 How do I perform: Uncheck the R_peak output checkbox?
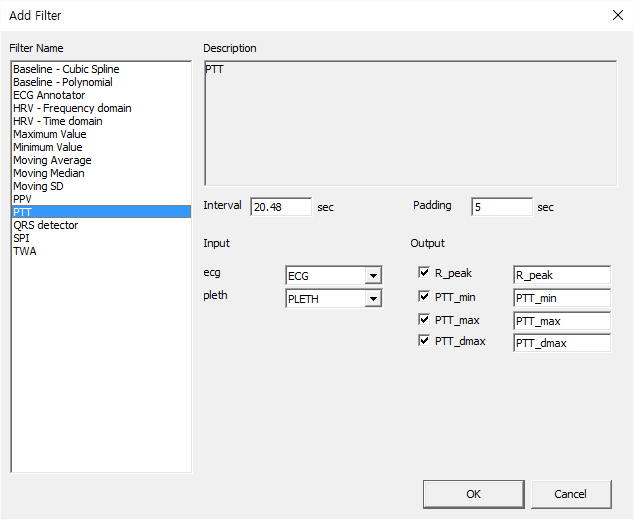pos(424,273)
